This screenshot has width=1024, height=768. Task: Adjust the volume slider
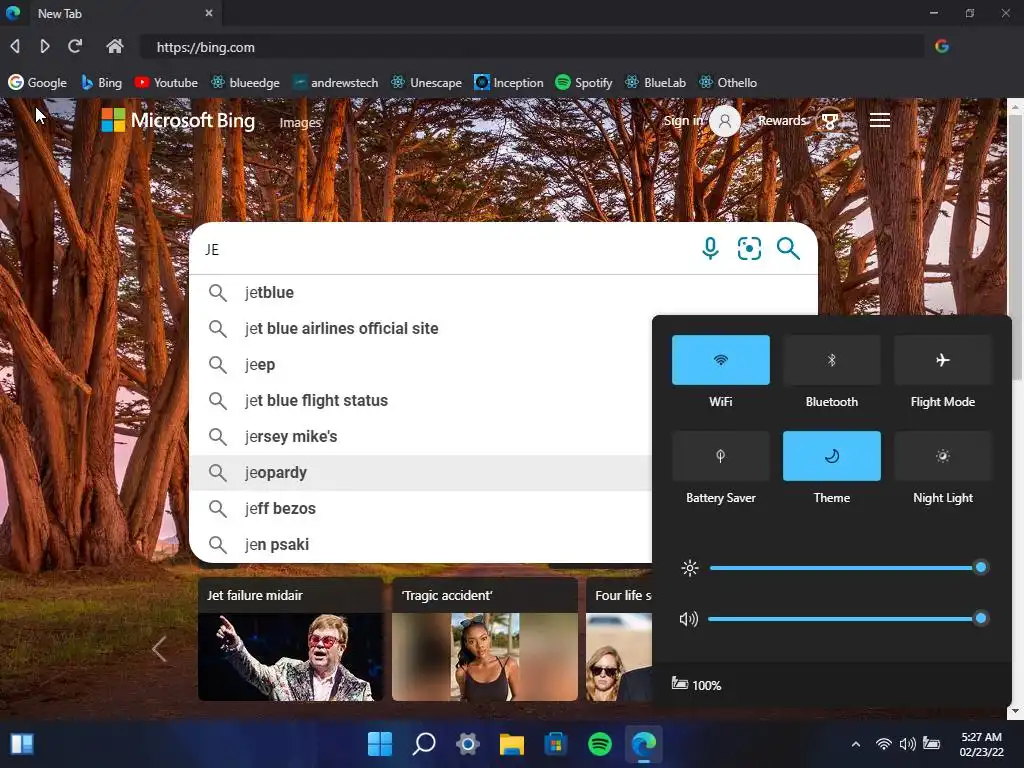[x=848, y=618]
